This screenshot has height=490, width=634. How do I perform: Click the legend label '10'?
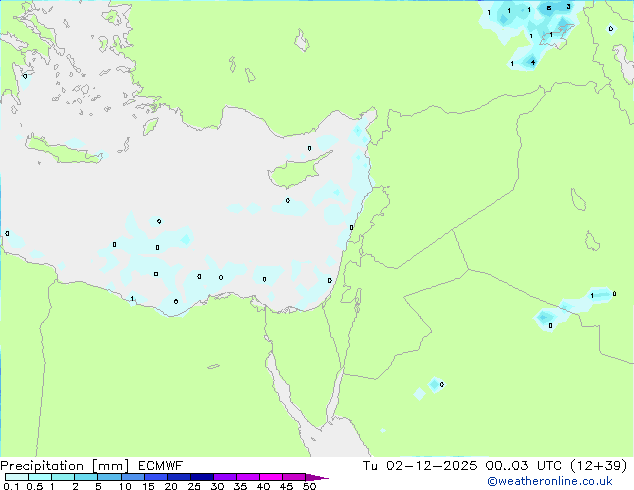pos(125,486)
